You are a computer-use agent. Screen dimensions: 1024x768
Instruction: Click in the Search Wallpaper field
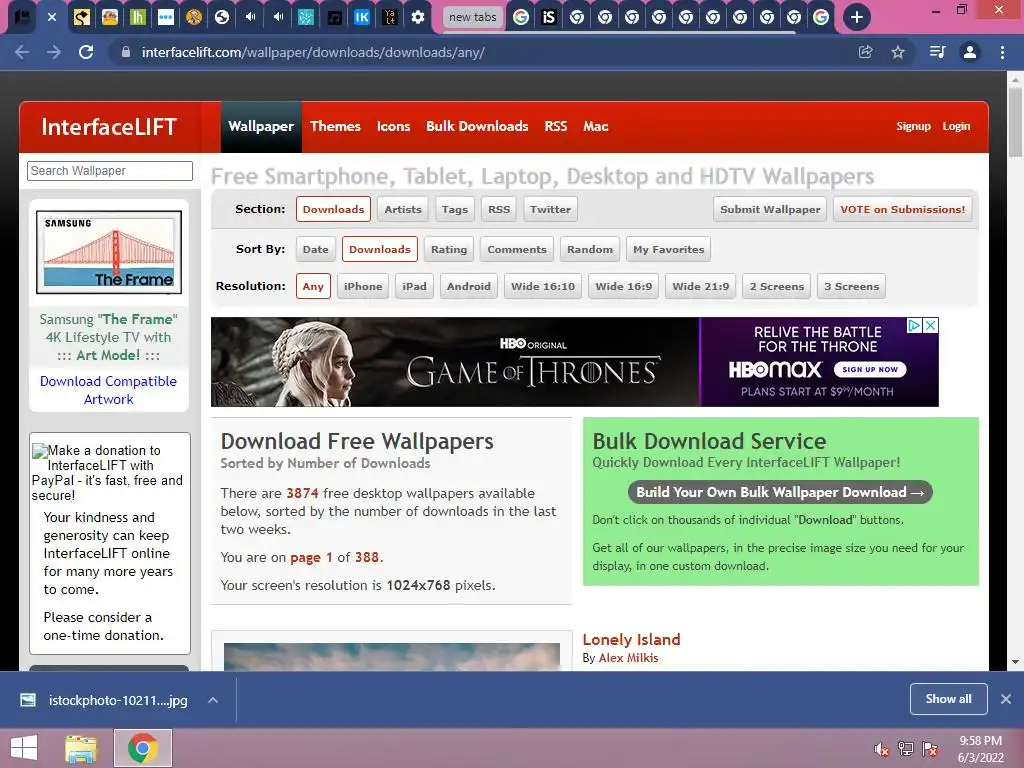[x=110, y=170]
